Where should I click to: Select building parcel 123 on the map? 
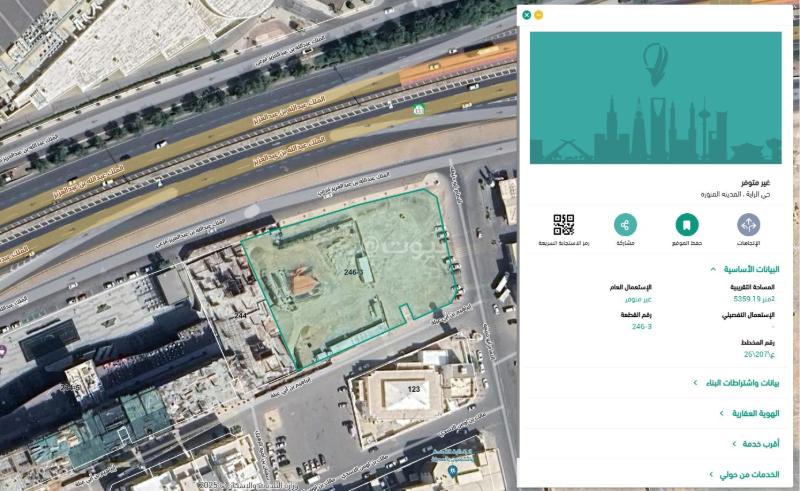point(413,388)
